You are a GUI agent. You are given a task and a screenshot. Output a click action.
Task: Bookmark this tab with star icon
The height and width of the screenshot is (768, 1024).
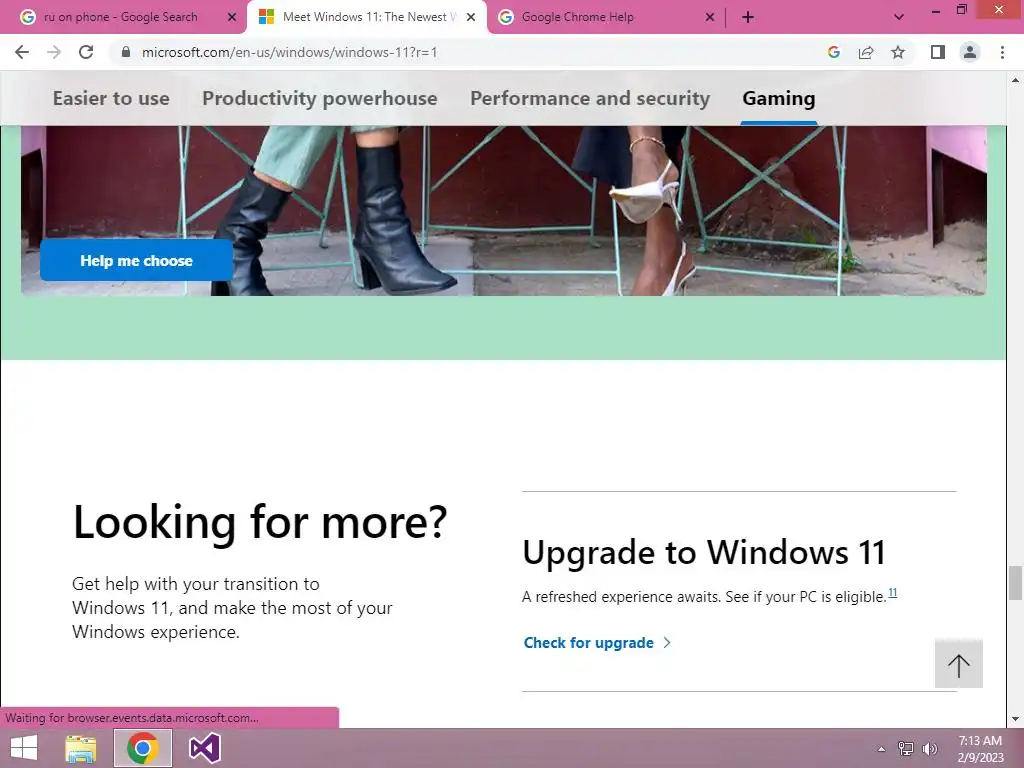pyautogui.click(x=898, y=52)
